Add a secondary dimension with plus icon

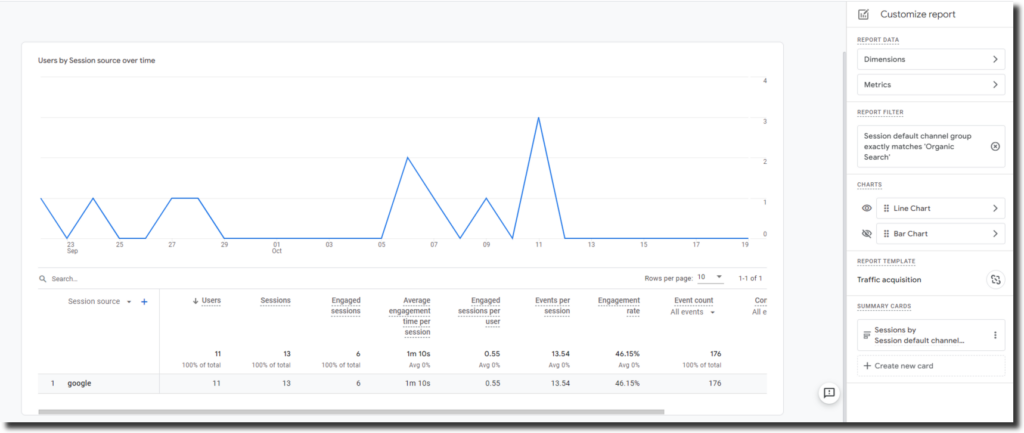pos(144,301)
